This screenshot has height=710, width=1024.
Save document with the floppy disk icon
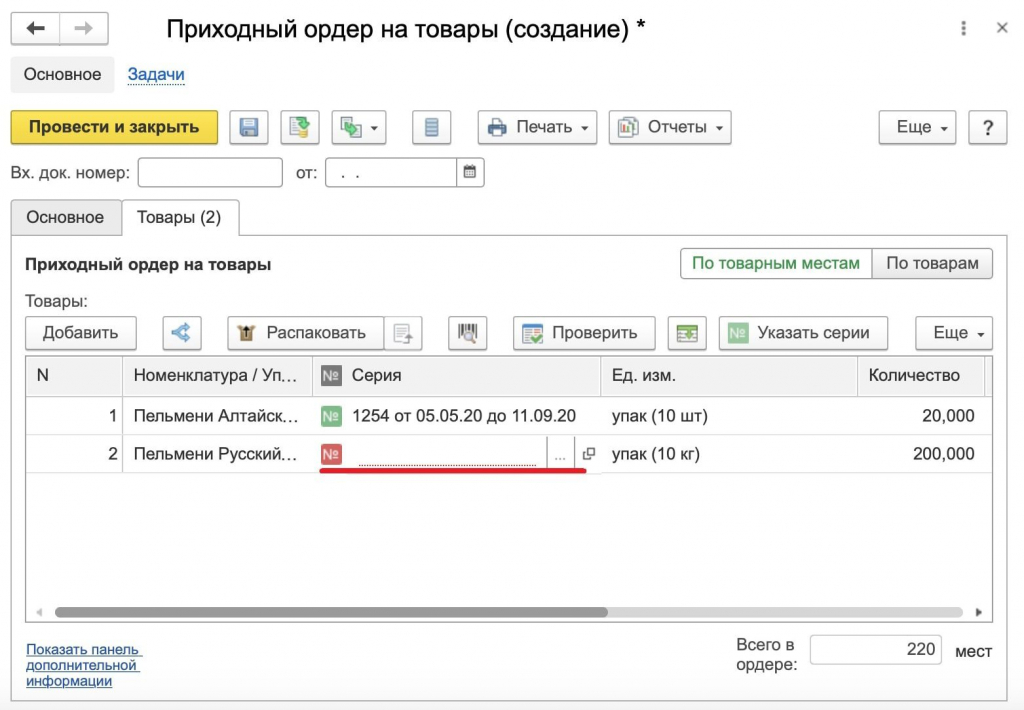(249, 127)
